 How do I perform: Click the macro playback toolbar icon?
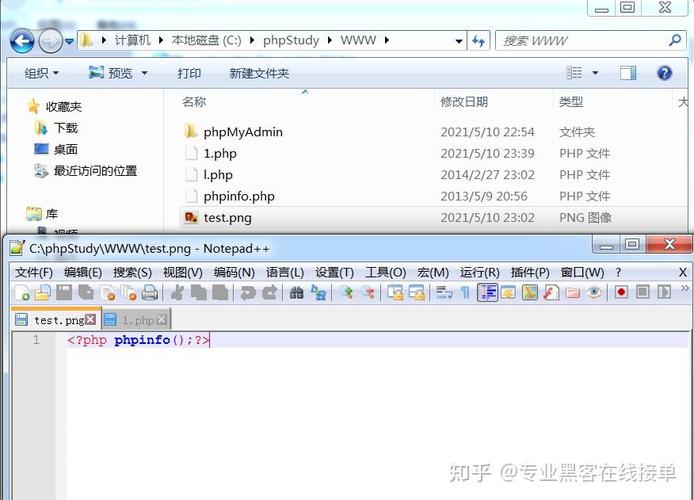pos(664,293)
